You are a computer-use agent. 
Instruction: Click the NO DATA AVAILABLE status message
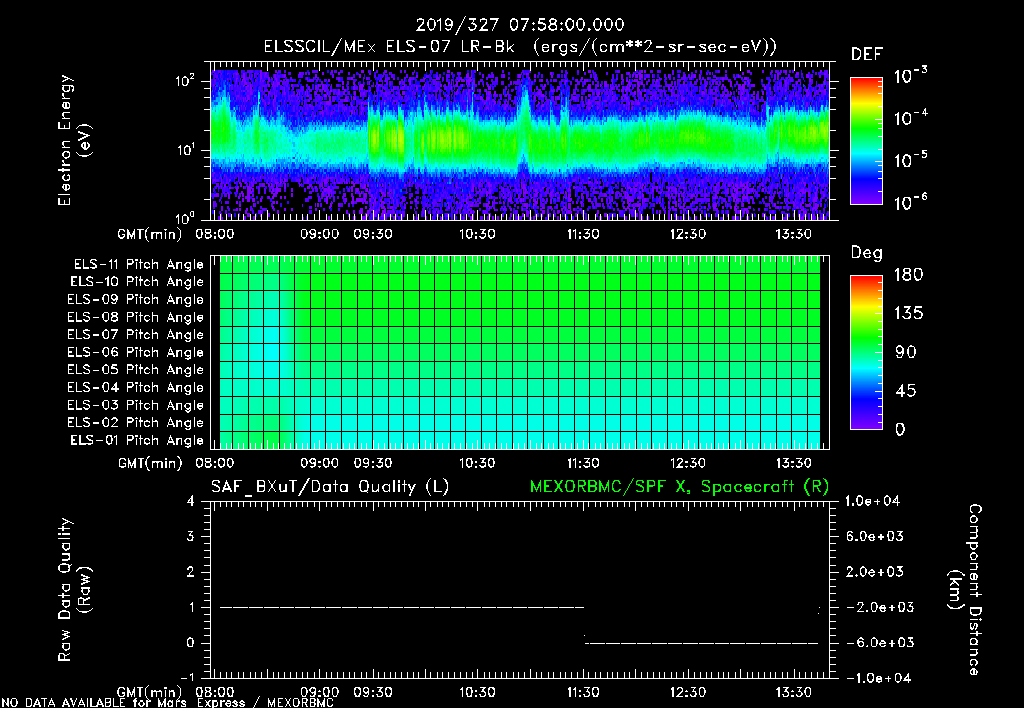point(168,703)
